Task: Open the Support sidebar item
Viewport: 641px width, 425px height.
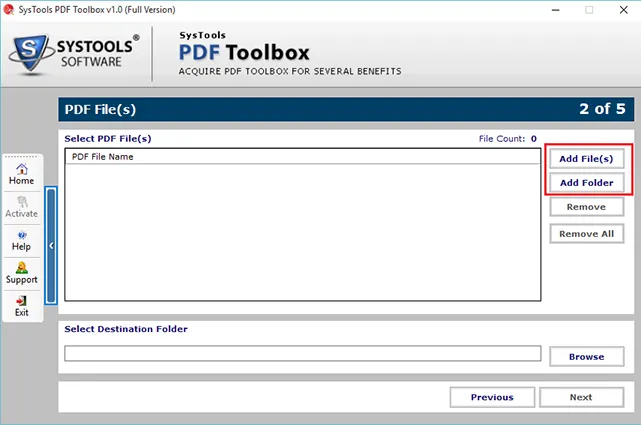Action: coord(22,273)
